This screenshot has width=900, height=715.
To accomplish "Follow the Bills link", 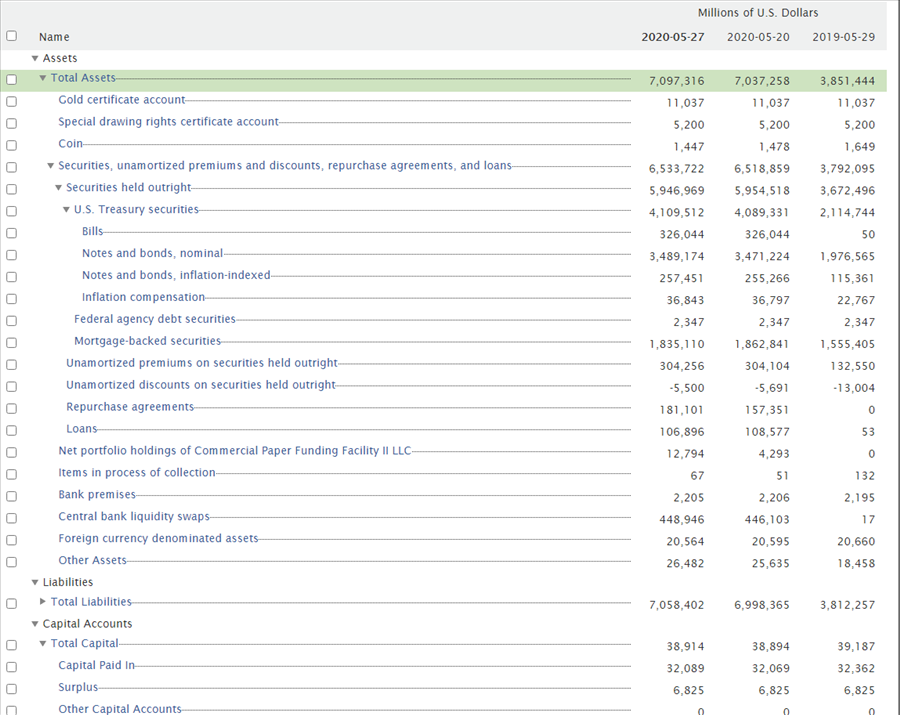I will pyautogui.click(x=92, y=231).
